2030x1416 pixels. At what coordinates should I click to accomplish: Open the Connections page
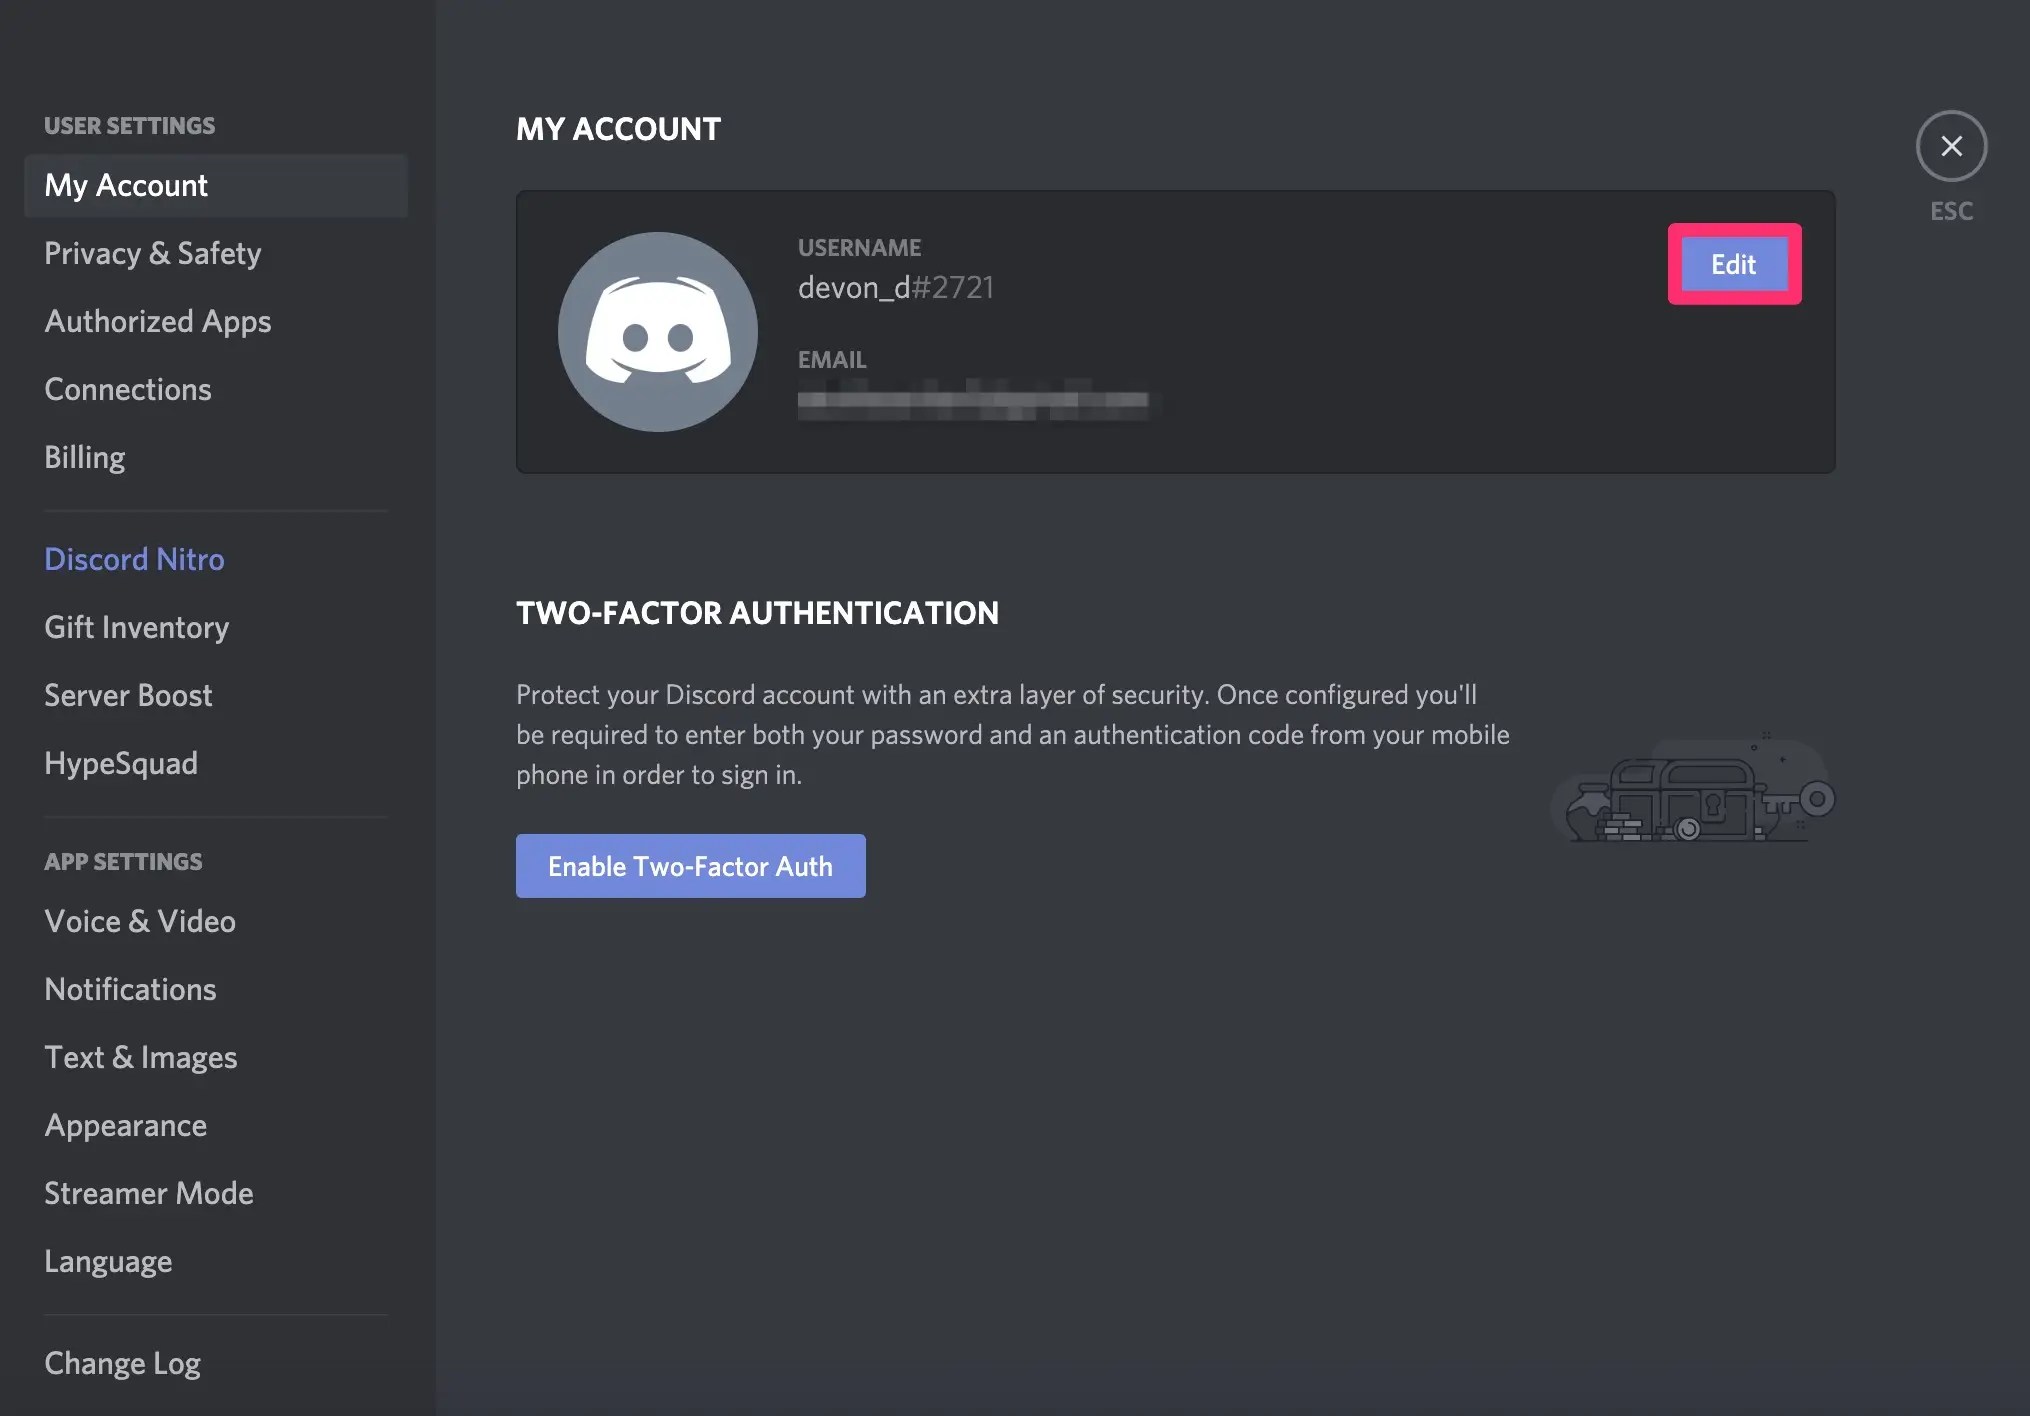127,389
